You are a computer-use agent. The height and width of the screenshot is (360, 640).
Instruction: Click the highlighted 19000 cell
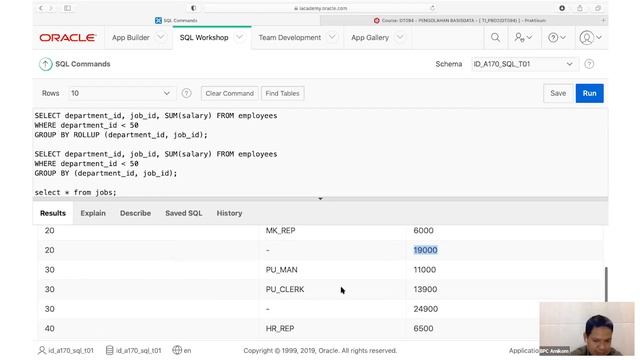tap(425, 250)
